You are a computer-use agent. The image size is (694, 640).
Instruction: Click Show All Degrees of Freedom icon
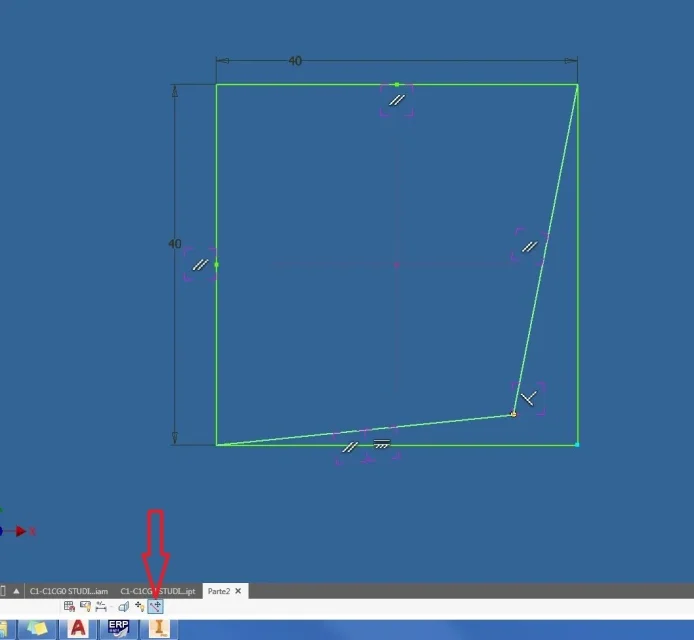pyautogui.click(x=139, y=606)
